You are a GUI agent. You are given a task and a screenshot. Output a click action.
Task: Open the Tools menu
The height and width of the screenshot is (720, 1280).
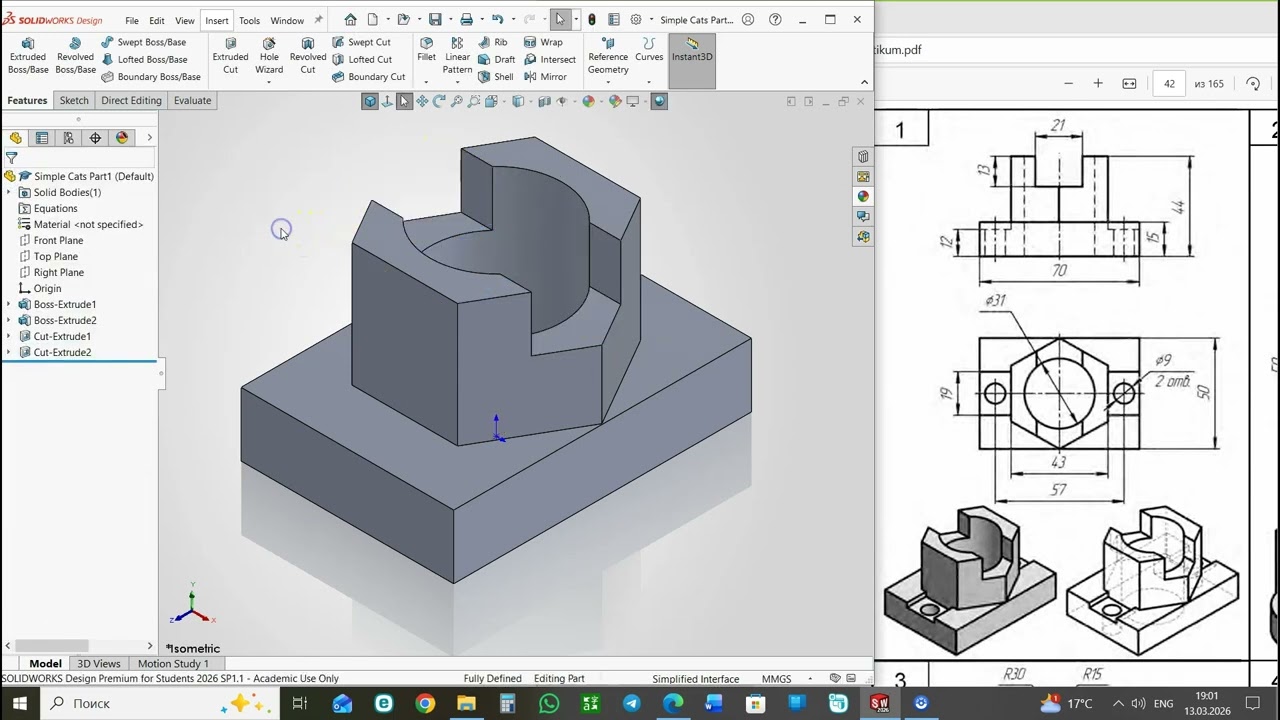[x=249, y=21]
